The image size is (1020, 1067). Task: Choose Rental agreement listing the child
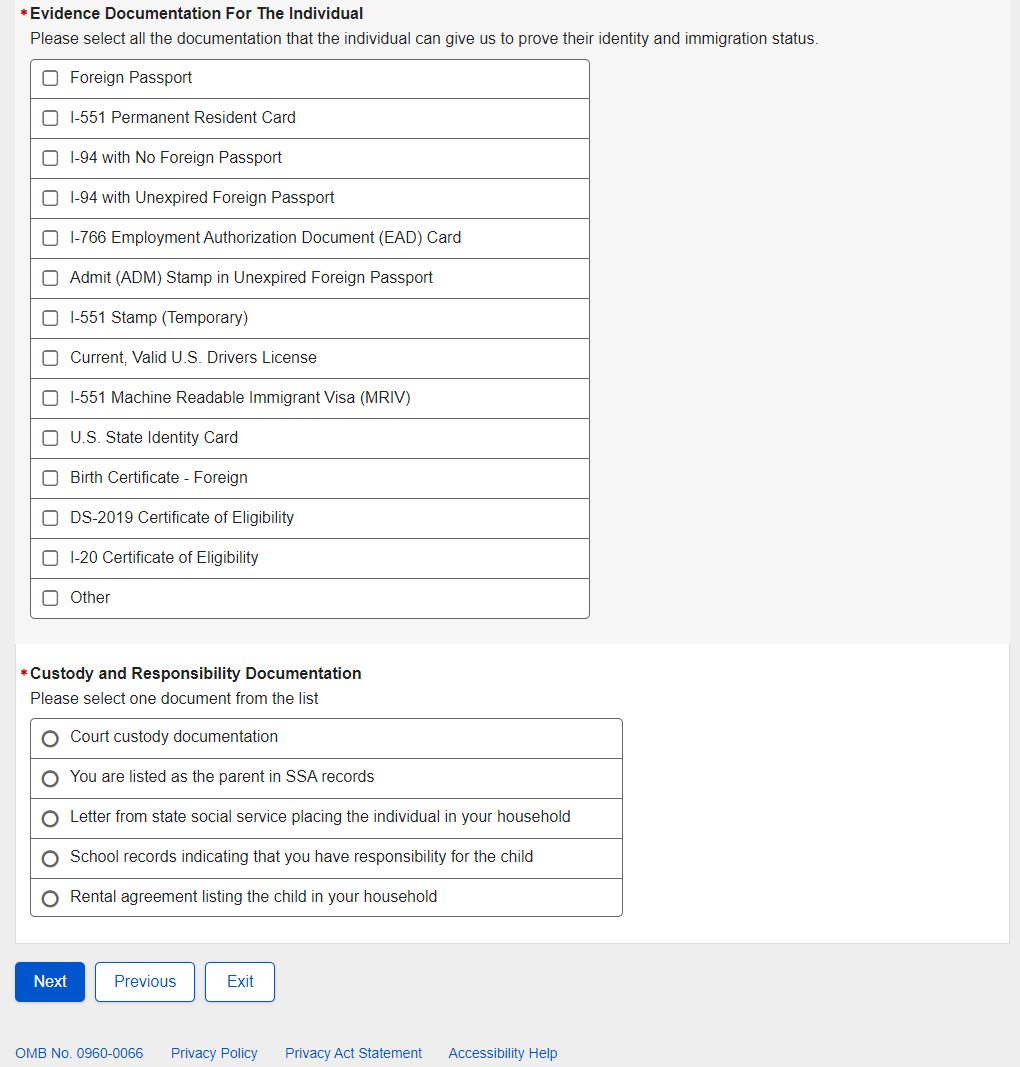tap(50, 898)
